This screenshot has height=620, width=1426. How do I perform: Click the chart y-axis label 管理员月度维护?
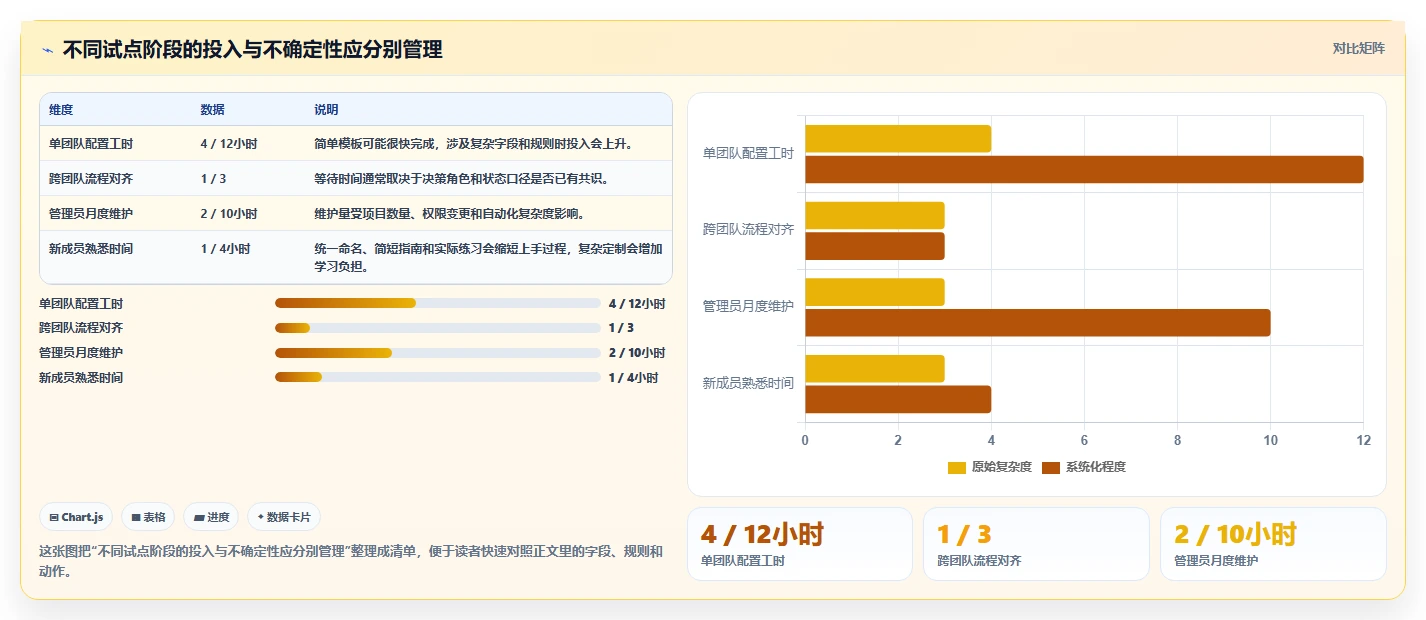748,306
